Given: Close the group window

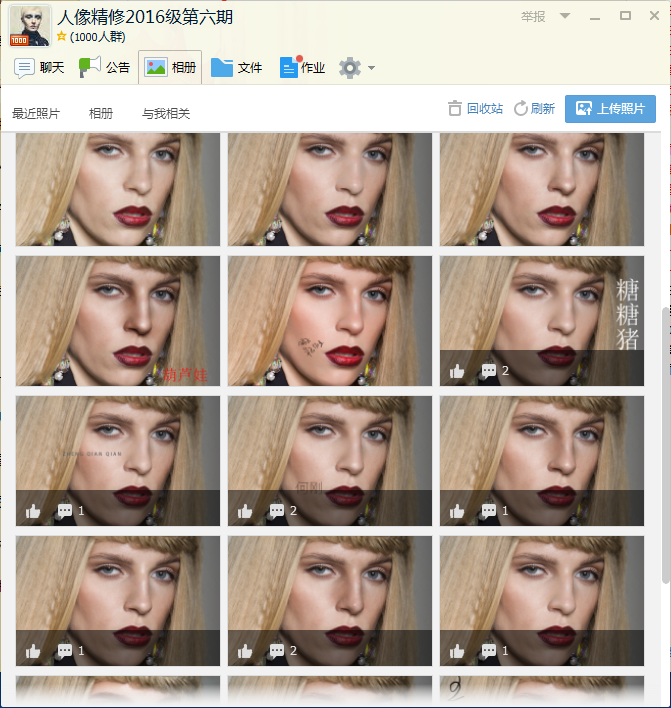Looking at the screenshot, I should click(x=654, y=16).
